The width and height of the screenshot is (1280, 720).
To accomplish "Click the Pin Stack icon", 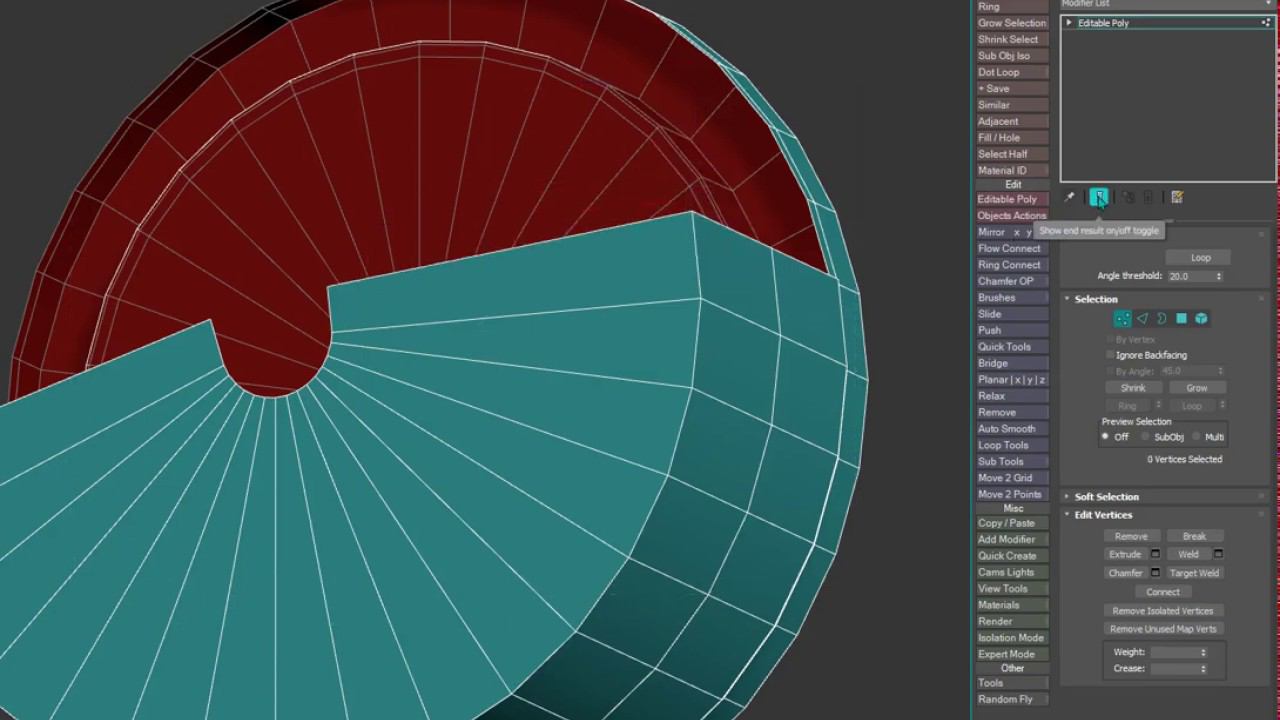I will tap(1069, 198).
